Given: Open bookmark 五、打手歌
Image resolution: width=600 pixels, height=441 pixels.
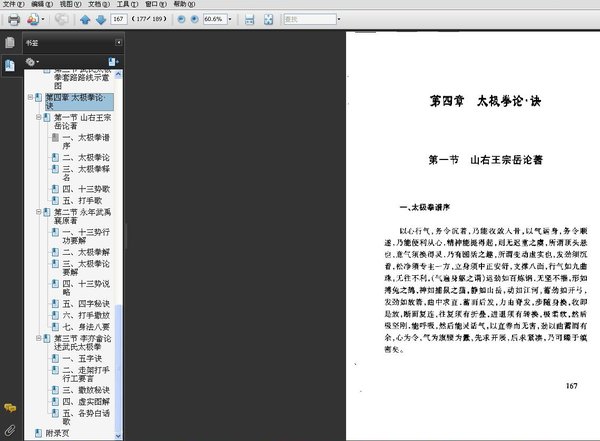Looking at the screenshot, I should [x=82, y=201].
